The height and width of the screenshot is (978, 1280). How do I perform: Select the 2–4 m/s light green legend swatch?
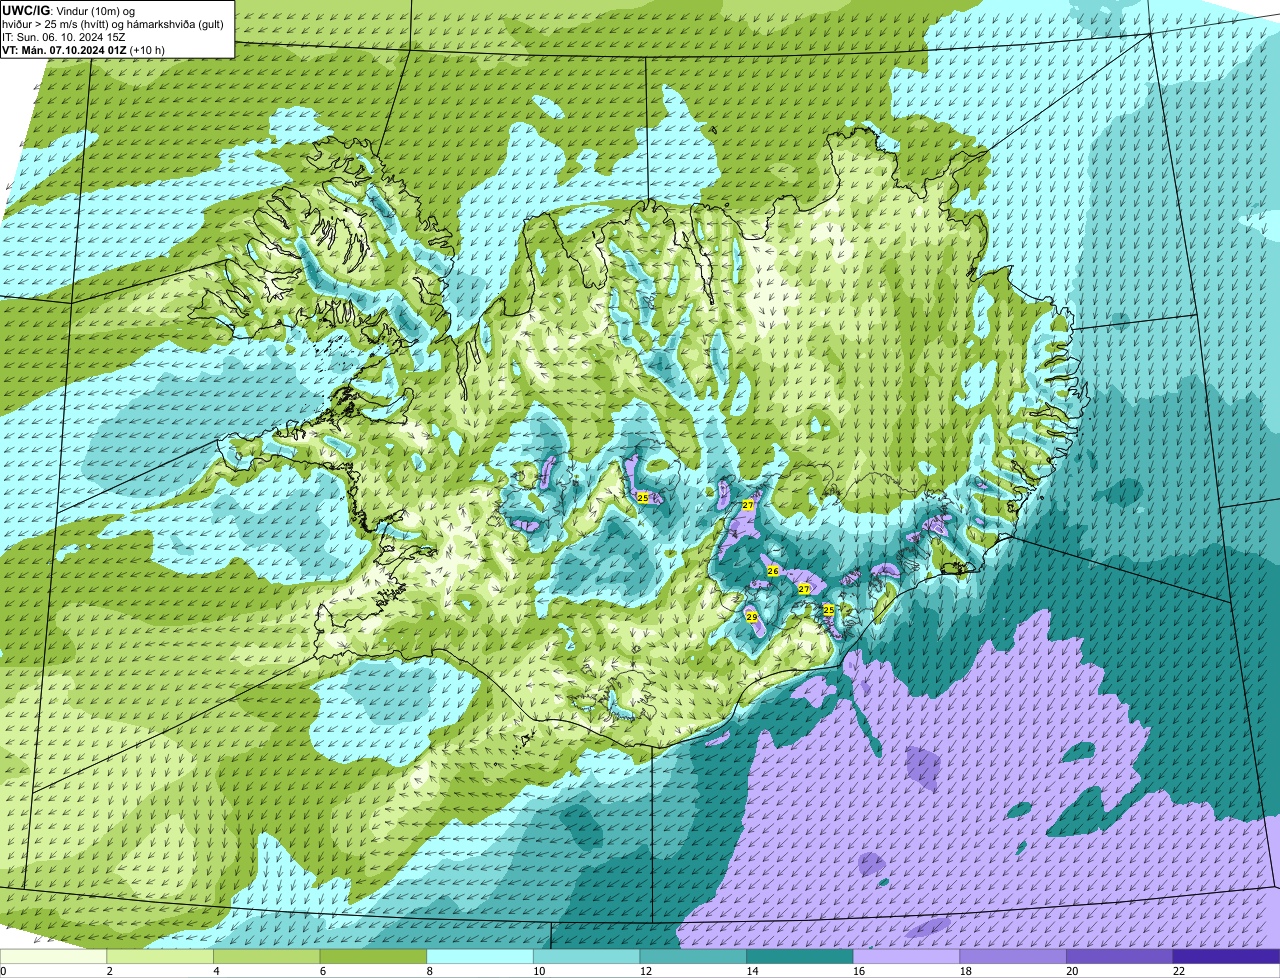[160, 957]
